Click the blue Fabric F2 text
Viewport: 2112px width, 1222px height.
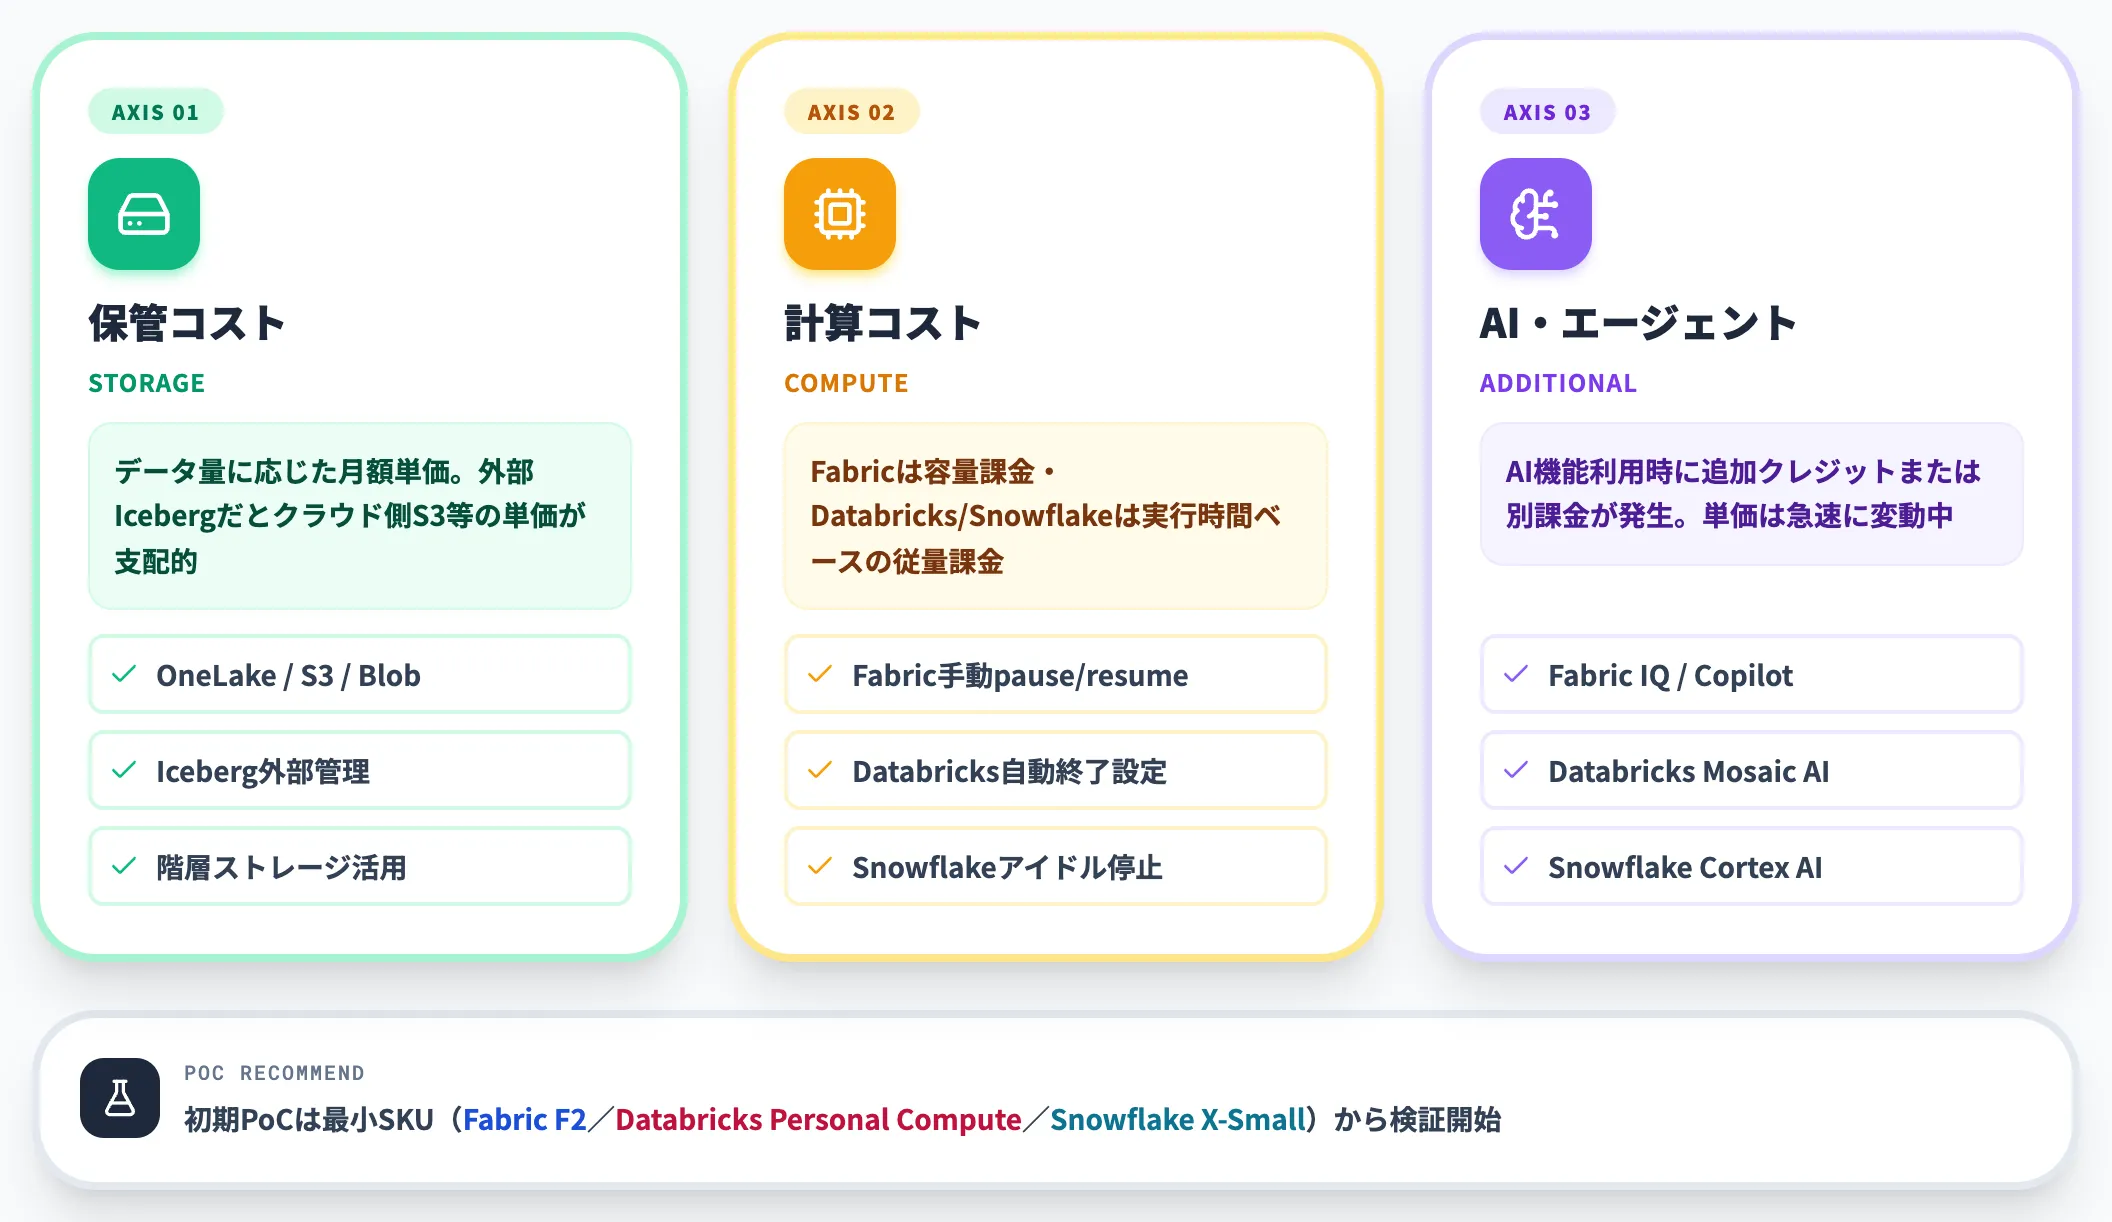[x=525, y=1120]
